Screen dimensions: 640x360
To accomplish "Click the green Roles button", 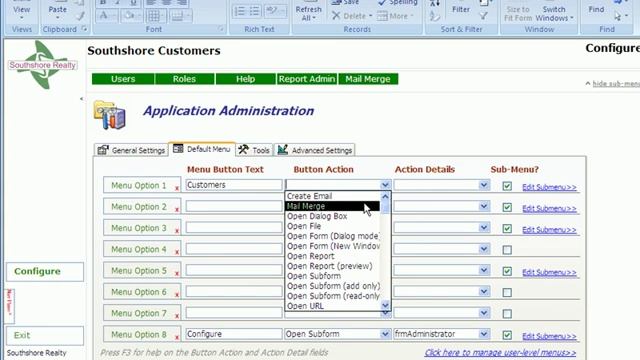I will (184, 79).
